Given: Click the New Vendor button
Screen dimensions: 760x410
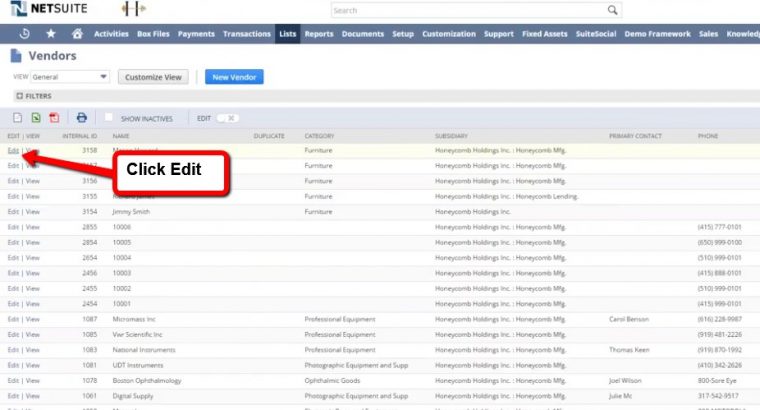Looking at the screenshot, I should tap(234, 77).
